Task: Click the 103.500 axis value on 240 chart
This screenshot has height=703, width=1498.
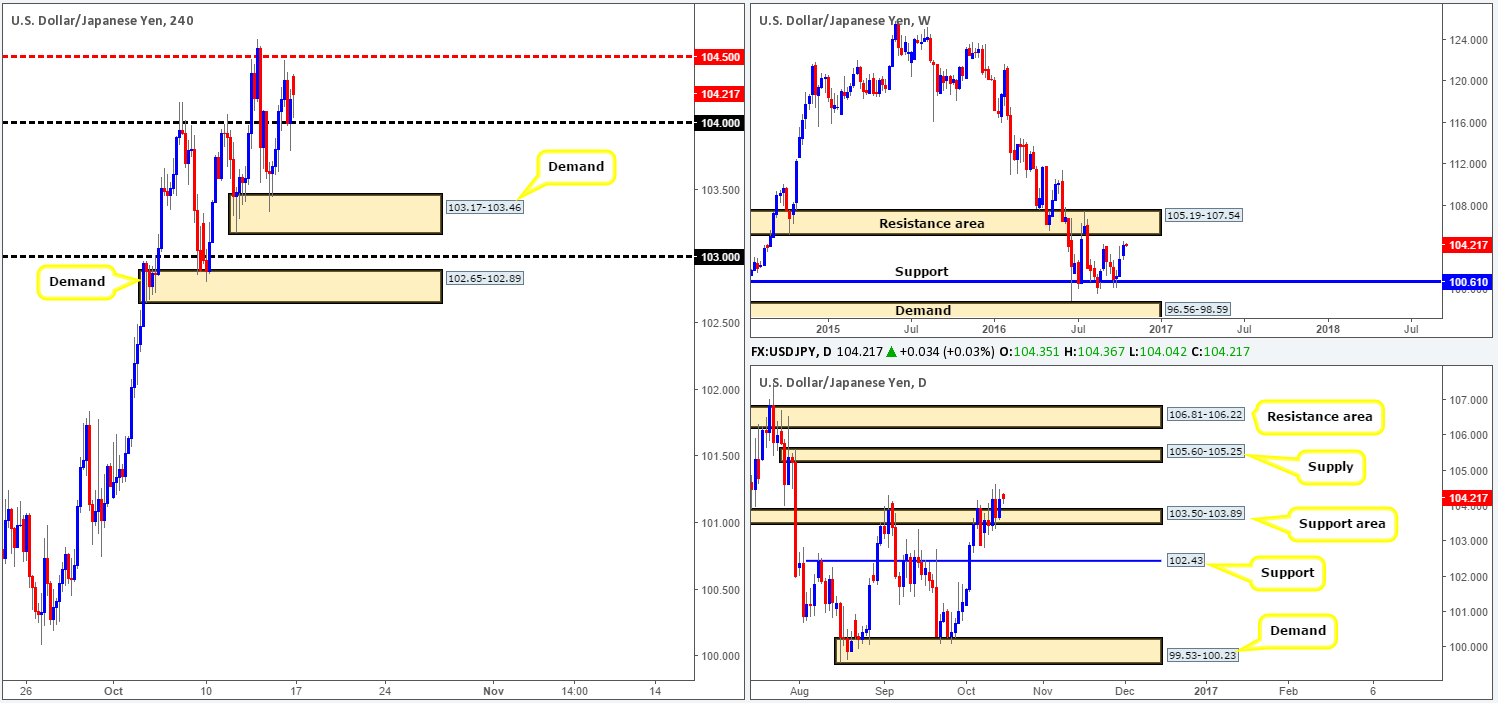Action: tap(722, 190)
